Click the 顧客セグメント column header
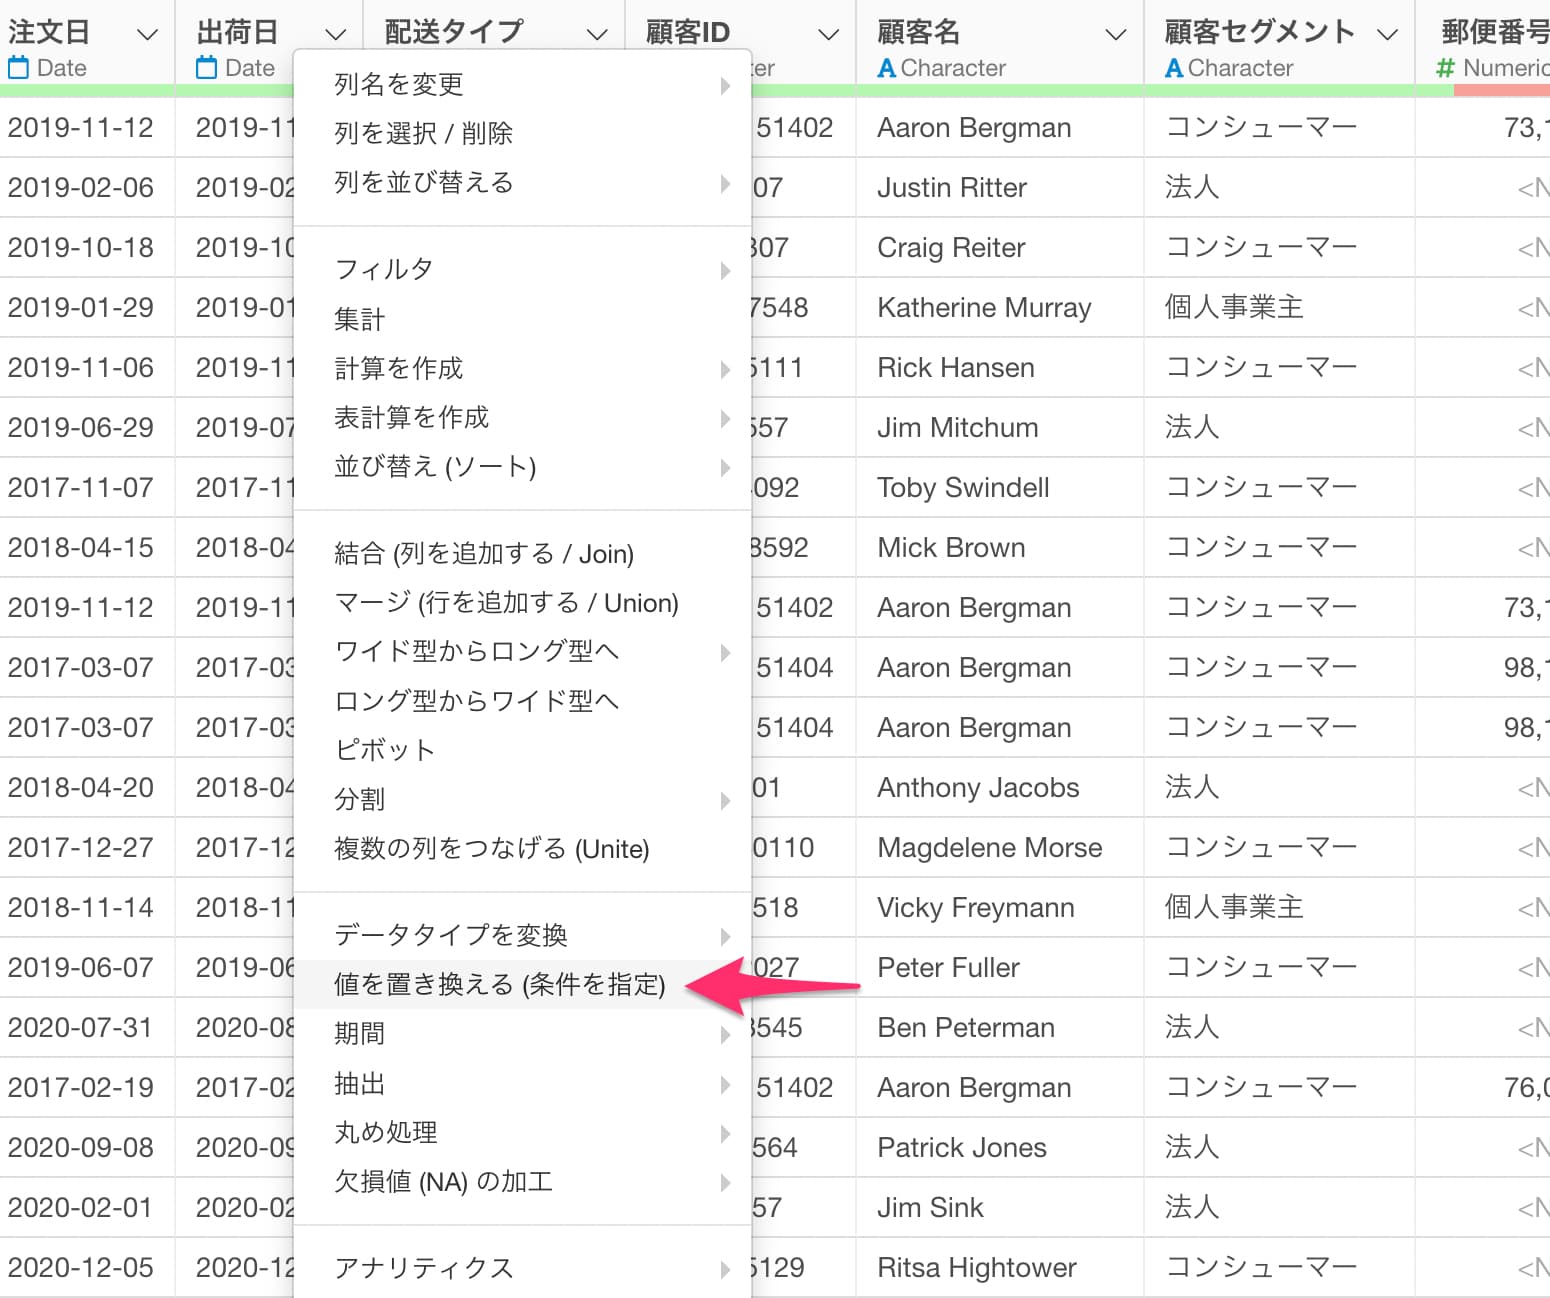 coord(1260,33)
